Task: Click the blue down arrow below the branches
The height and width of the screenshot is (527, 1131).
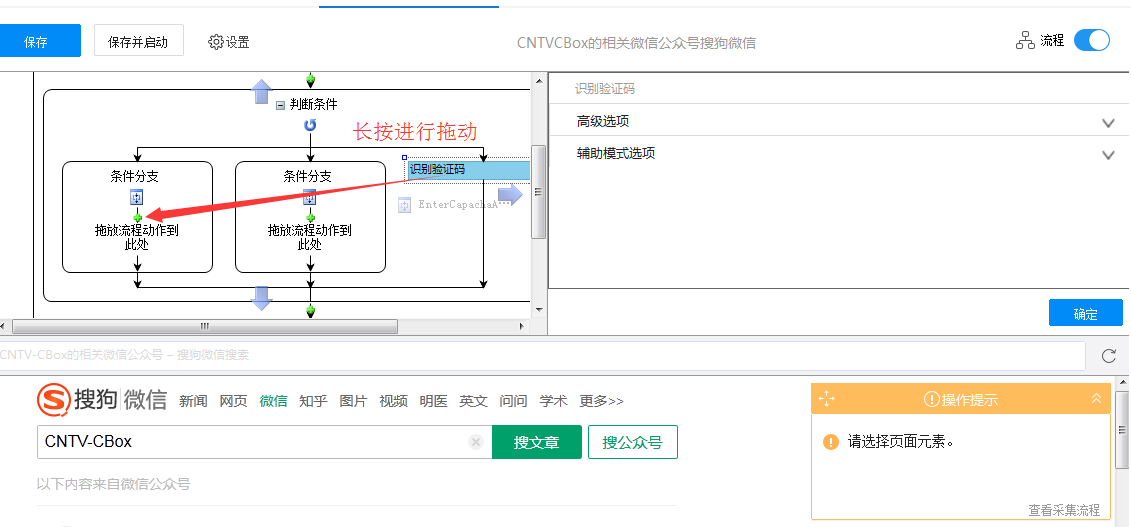Action: click(261, 298)
